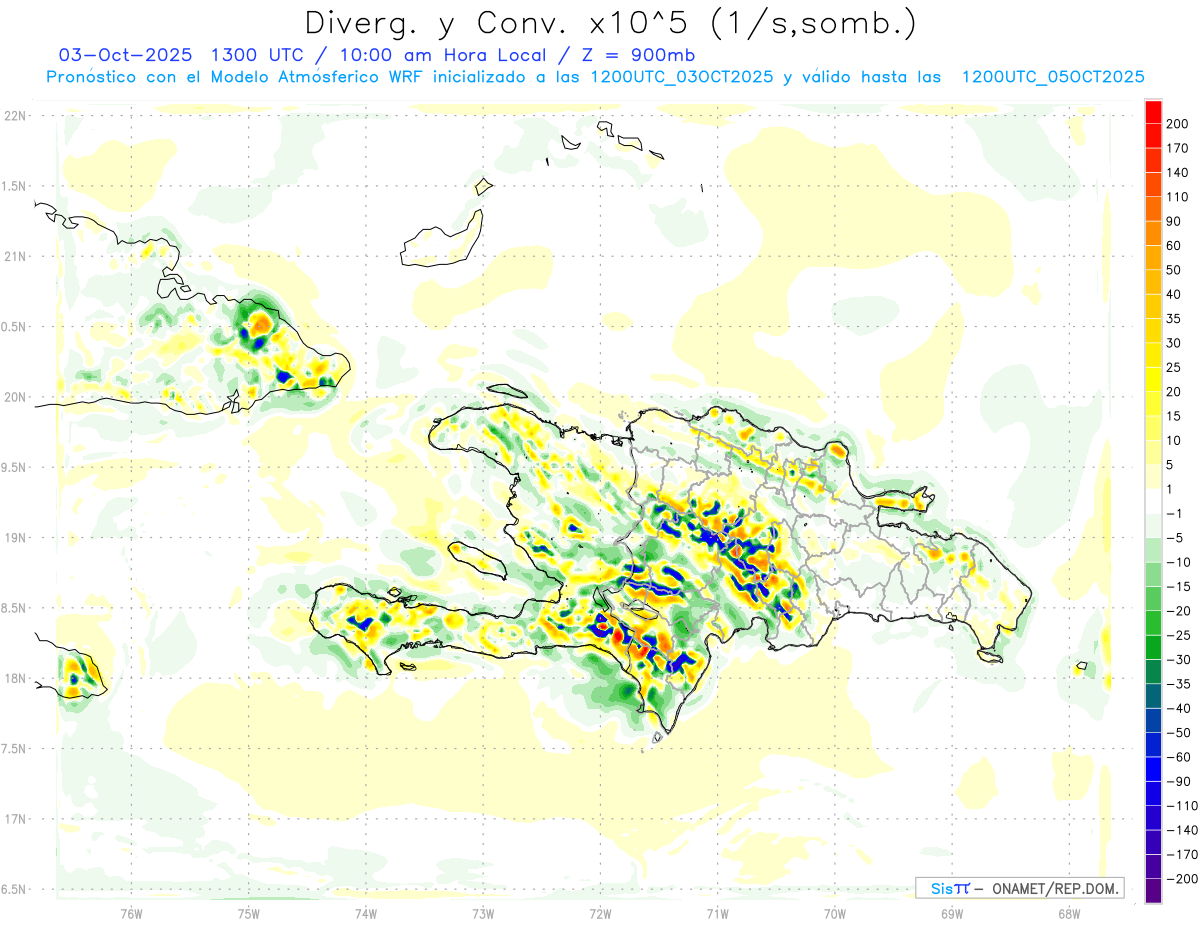
Task: Click the "-15" colorbar value
Action: [x=1177, y=587]
